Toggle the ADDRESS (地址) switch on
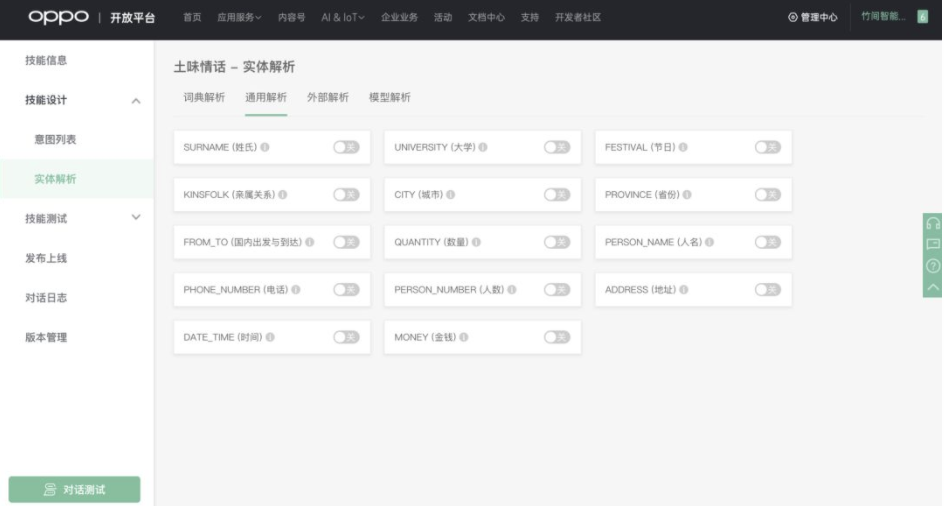This screenshot has width=944, height=506. pos(767,290)
